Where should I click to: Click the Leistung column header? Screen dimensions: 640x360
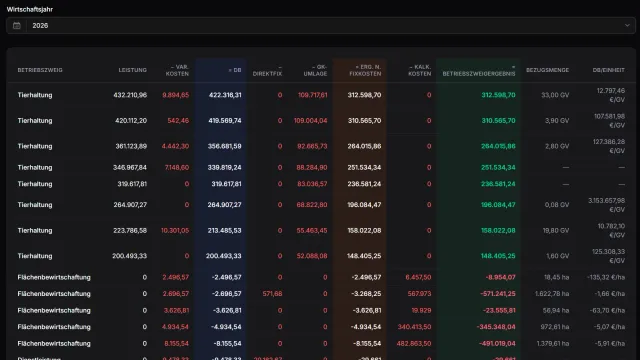coord(133,70)
